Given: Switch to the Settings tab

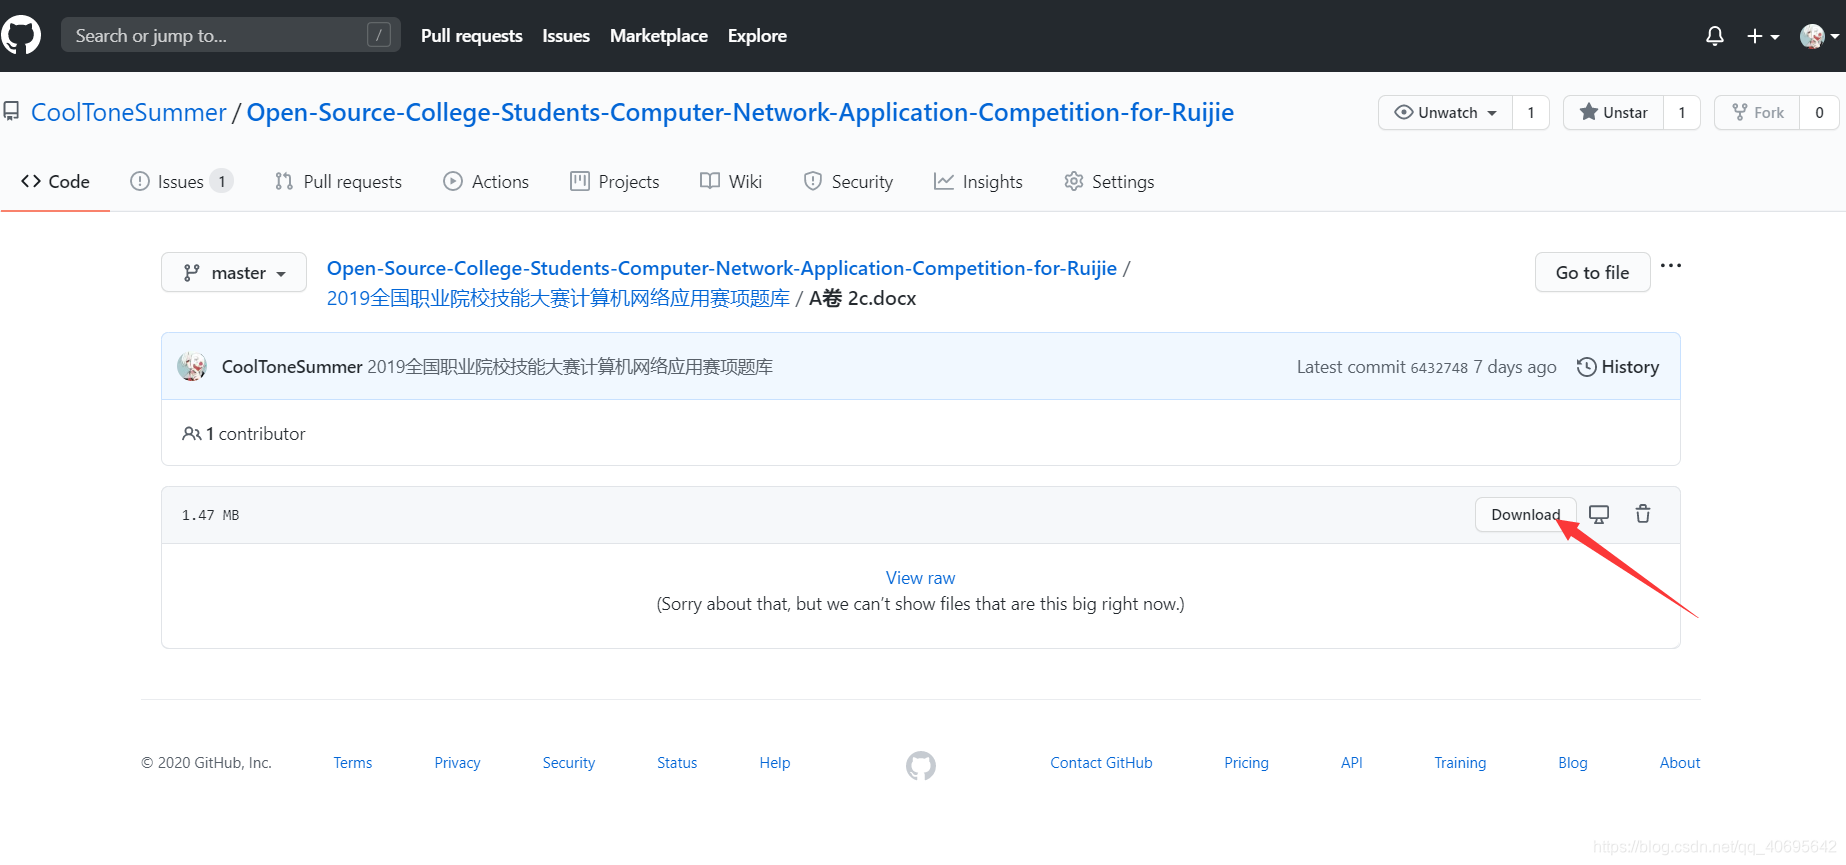Looking at the screenshot, I should (x=1109, y=182).
